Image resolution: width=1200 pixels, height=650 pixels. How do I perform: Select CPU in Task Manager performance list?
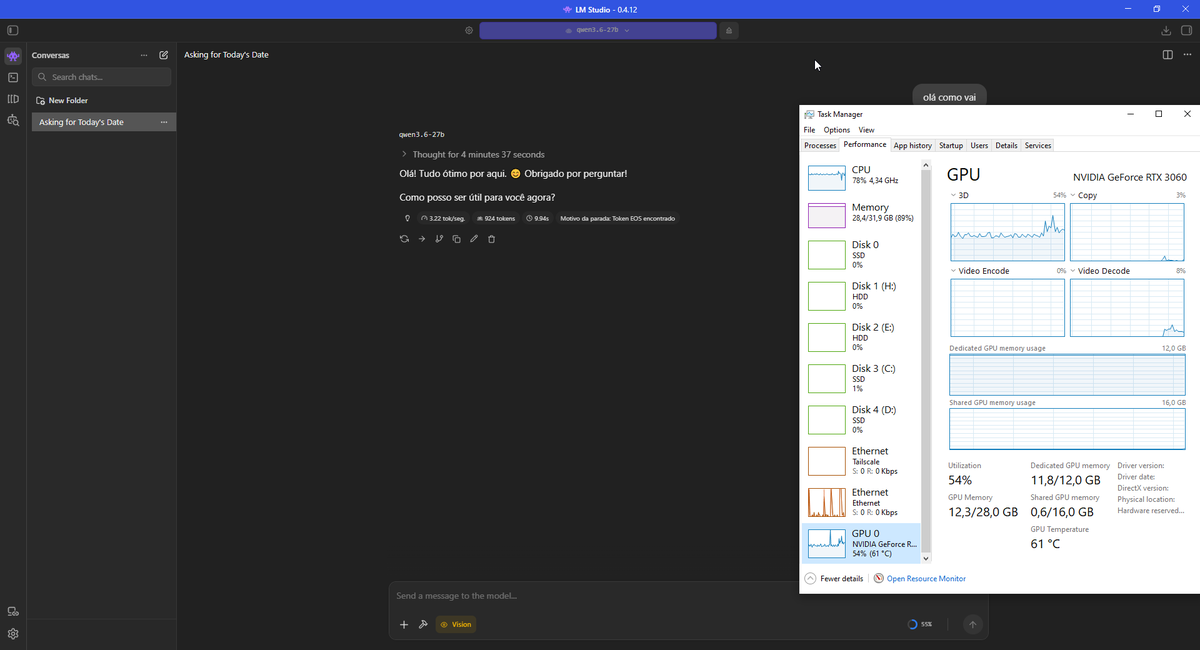tap(861, 177)
